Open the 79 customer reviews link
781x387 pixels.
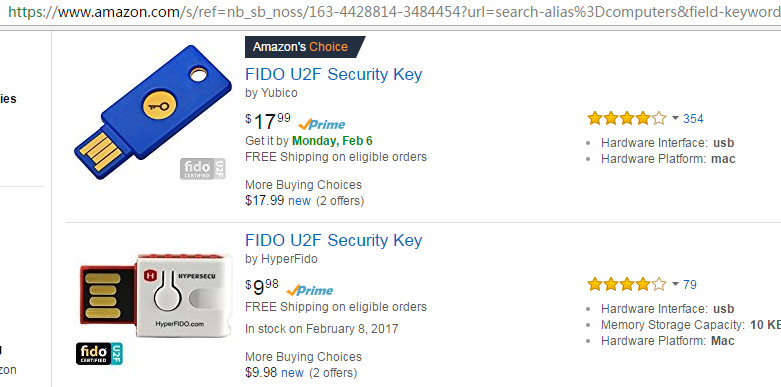click(x=689, y=284)
